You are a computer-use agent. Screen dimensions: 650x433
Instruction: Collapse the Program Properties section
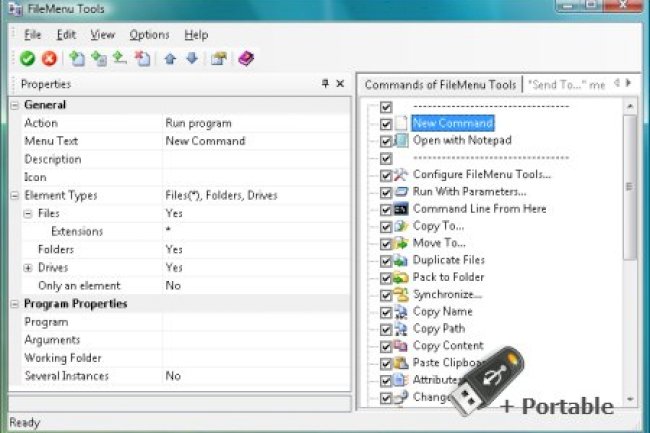(x=15, y=304)
